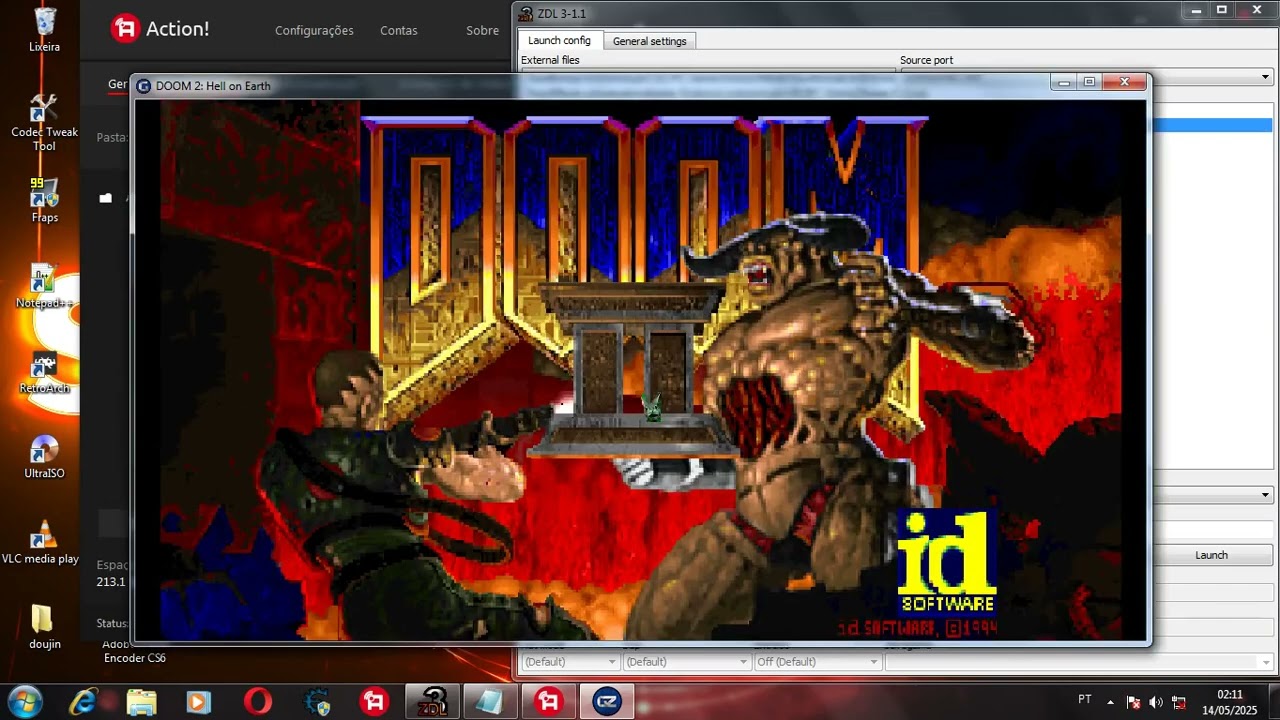
Task: Click the DOOM II title screen image
Action: click(x=640, y=369)
